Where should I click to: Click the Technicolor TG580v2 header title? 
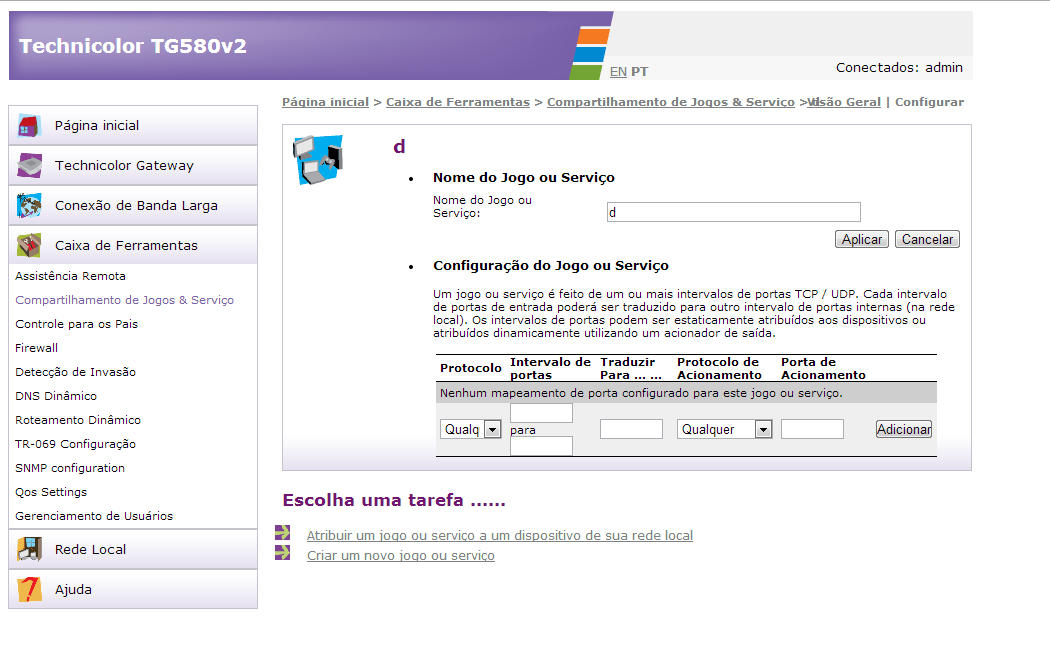click(133, 46)
